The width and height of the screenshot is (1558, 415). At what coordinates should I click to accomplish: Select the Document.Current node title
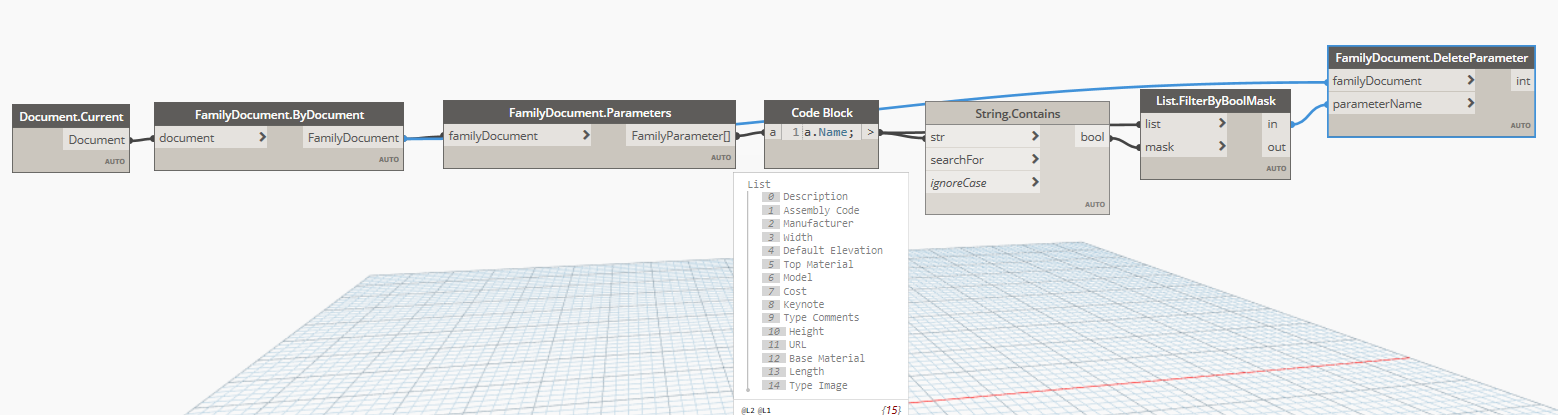[x=71, y=117]
